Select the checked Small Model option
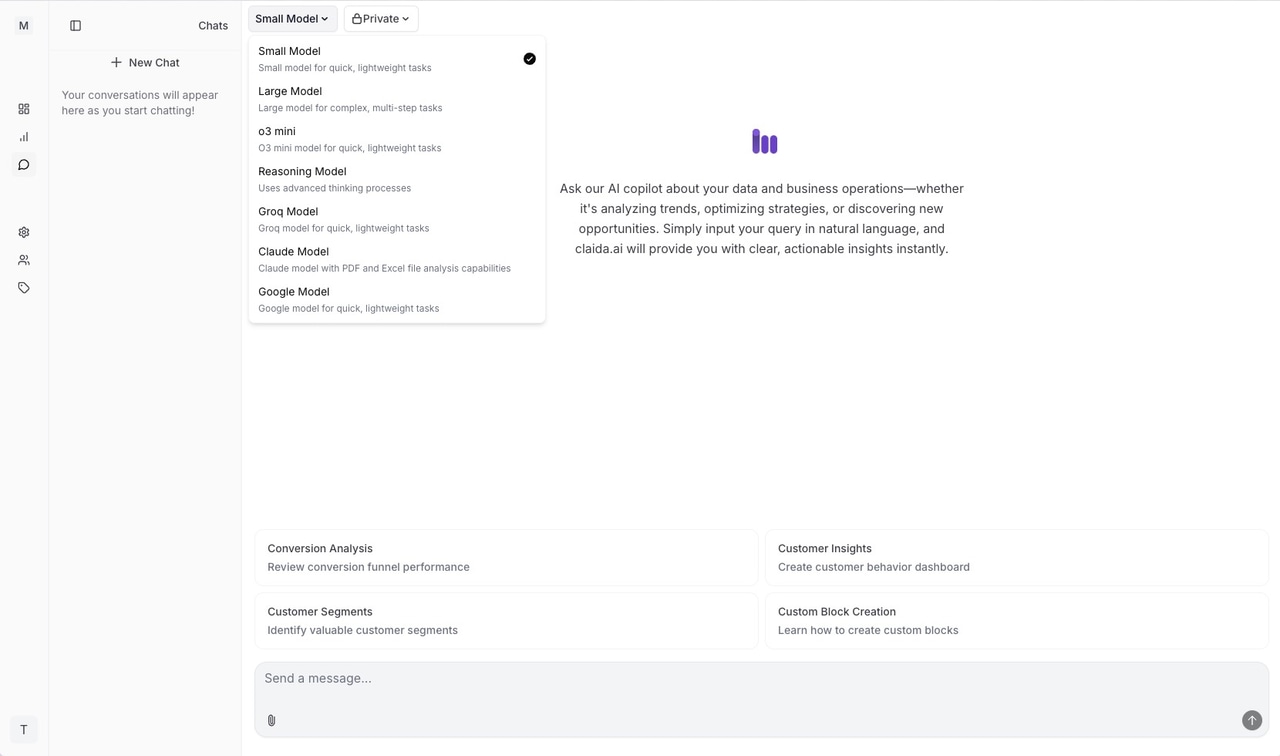This screenshot has height=756, width=1280. coord(397,59)
